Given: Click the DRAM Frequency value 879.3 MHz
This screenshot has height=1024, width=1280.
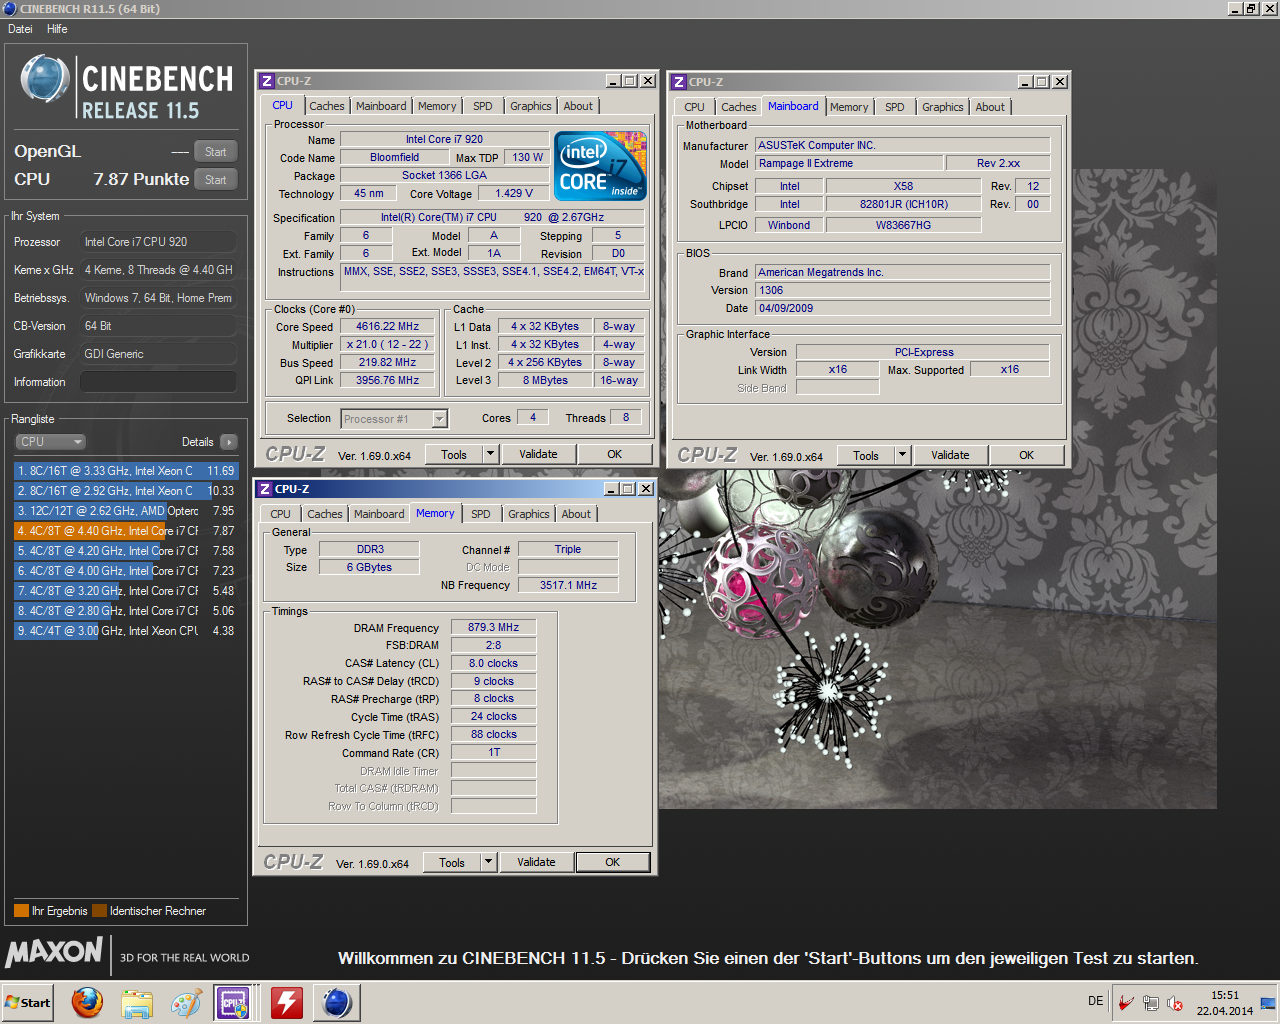Looking at the screenshot, I should pos(493,627).
